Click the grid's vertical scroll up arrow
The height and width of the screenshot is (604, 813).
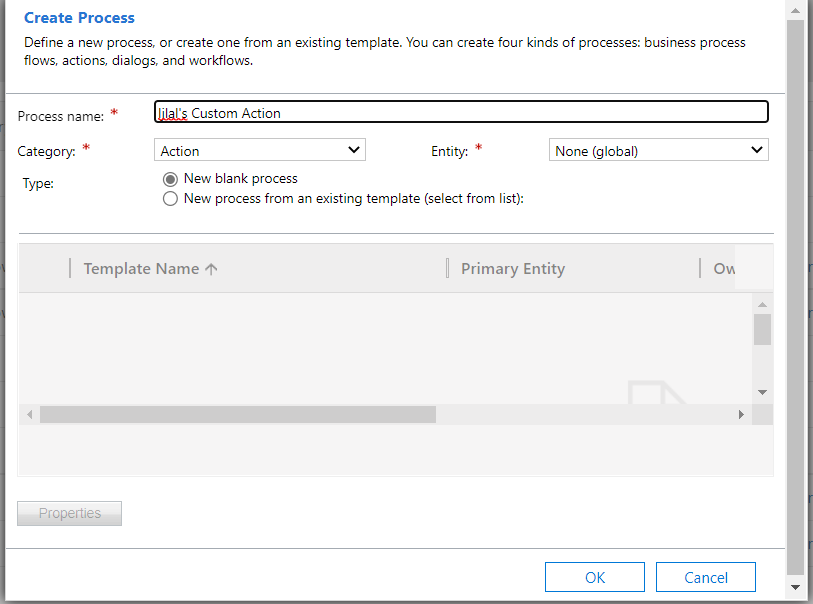(762, 304)
